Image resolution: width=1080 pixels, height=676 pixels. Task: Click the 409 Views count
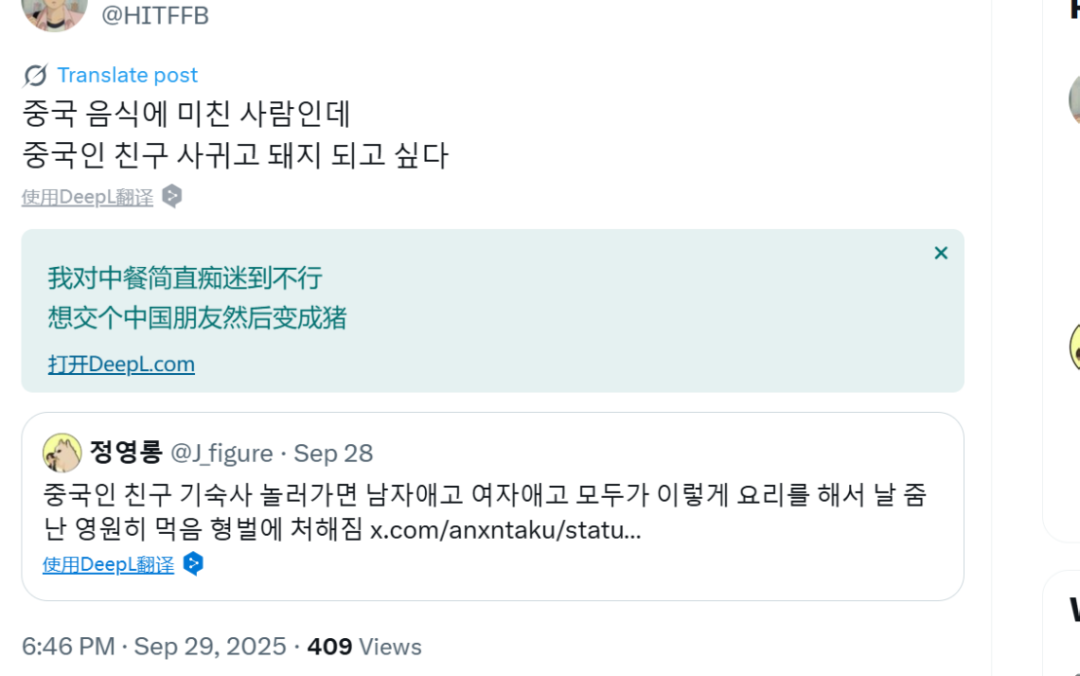click(364, 647)
